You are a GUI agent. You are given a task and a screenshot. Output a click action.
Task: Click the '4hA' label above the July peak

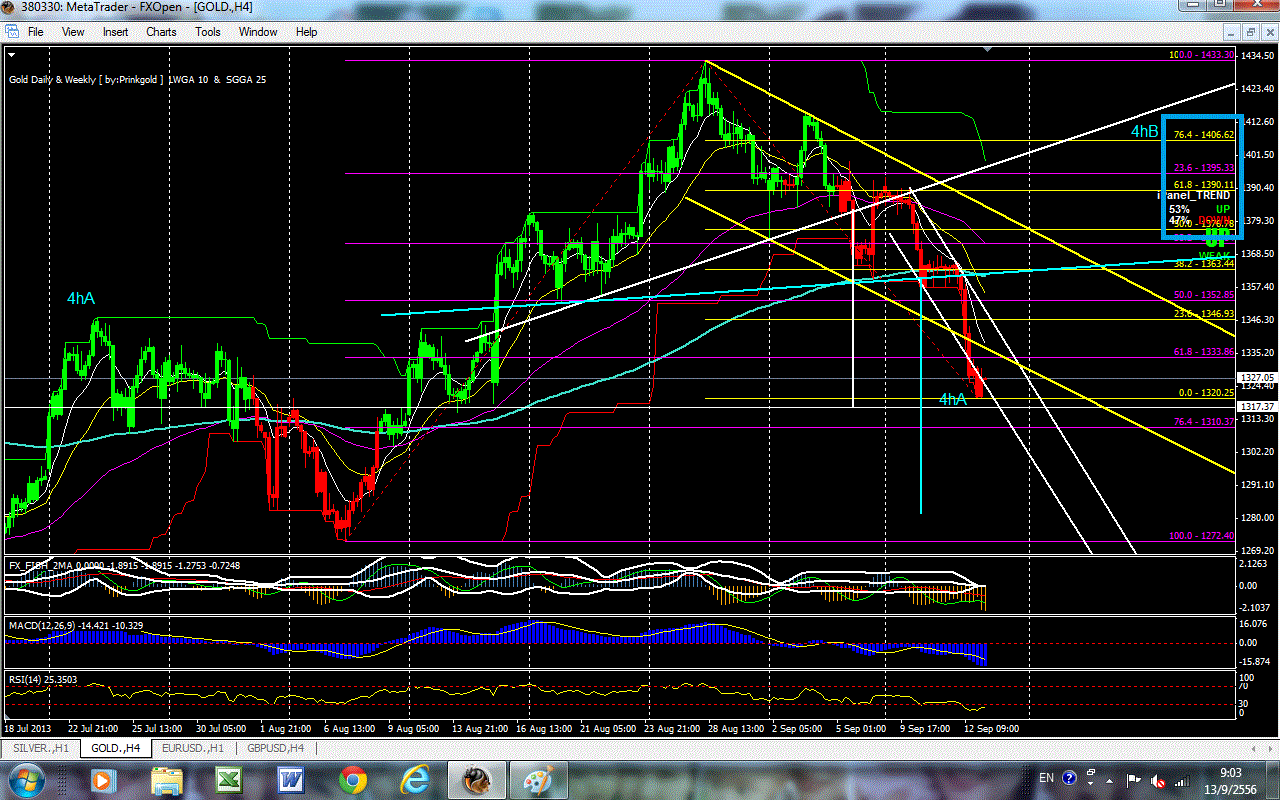(81, 298)
